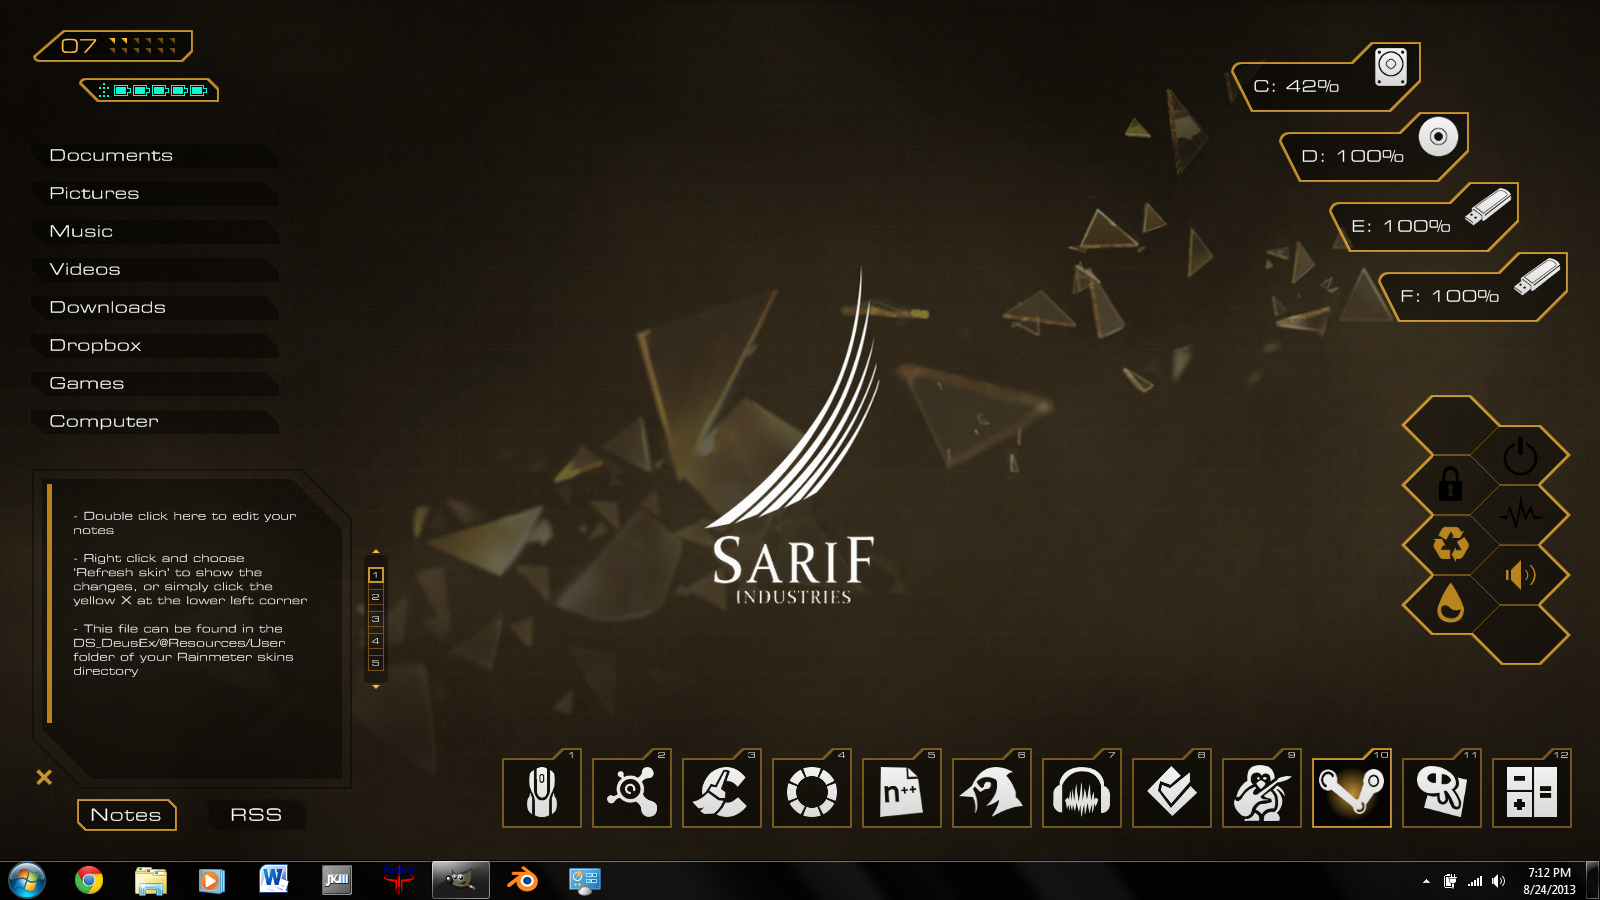This screenshot has height=900, width=1600.
Task: Click the pulse-wave hexagon icon
Action: pyautogui.click(x=1520, y=515)
